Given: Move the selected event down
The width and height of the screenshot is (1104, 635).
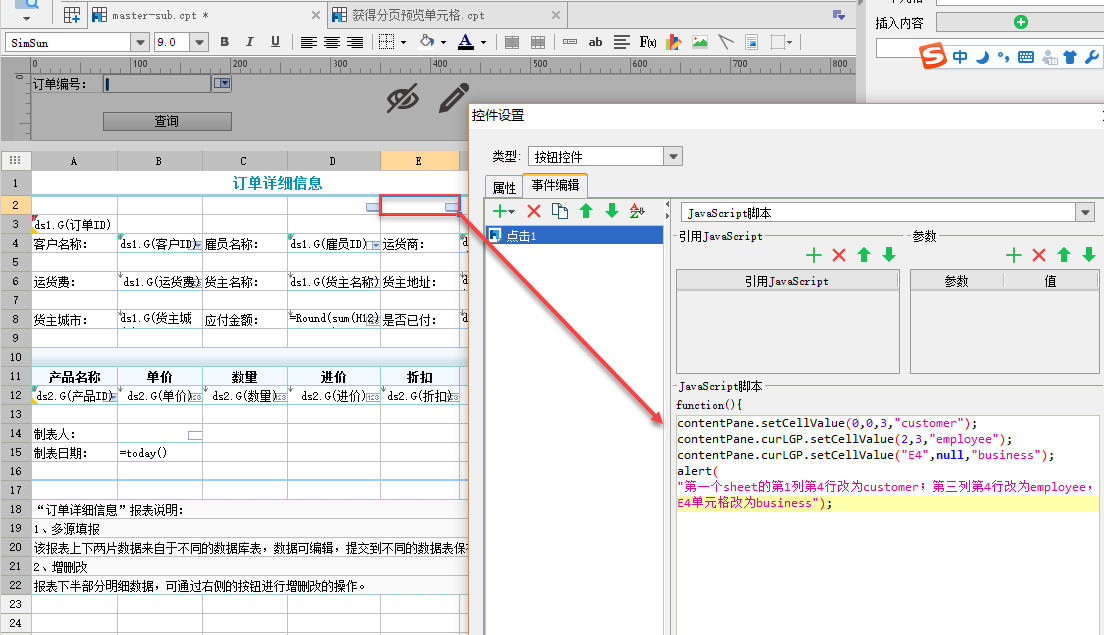Looking at the screenshot, I should point(612,211).
